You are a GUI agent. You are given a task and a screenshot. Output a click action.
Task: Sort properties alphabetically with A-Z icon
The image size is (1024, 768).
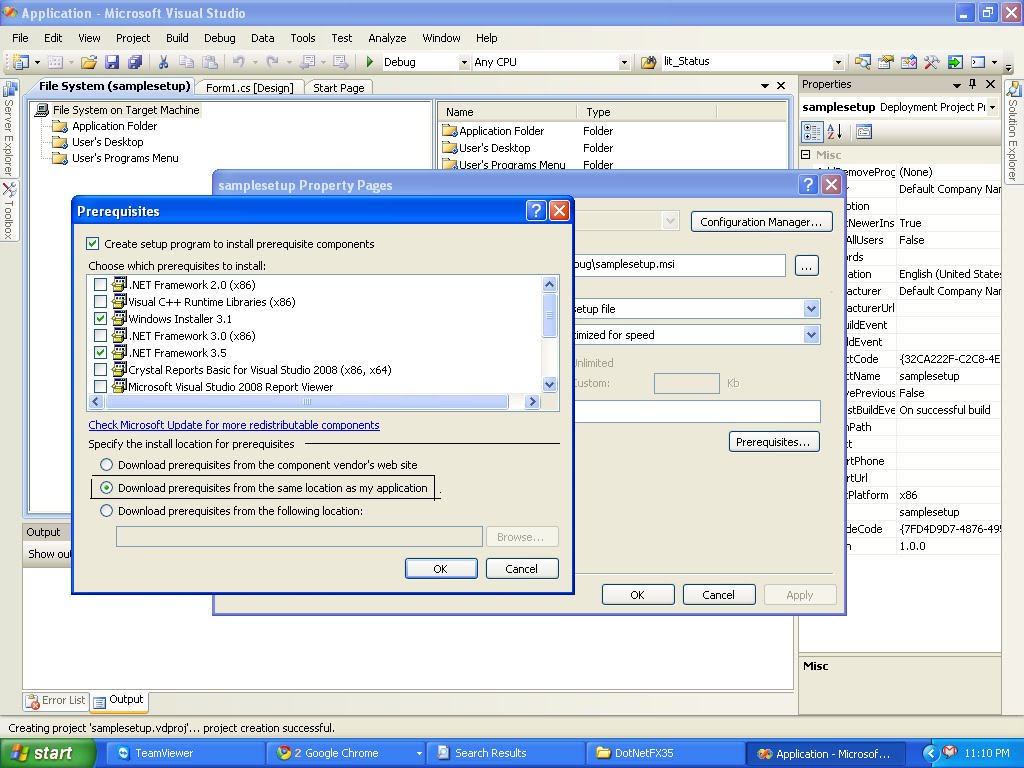(x=835, y=132)
